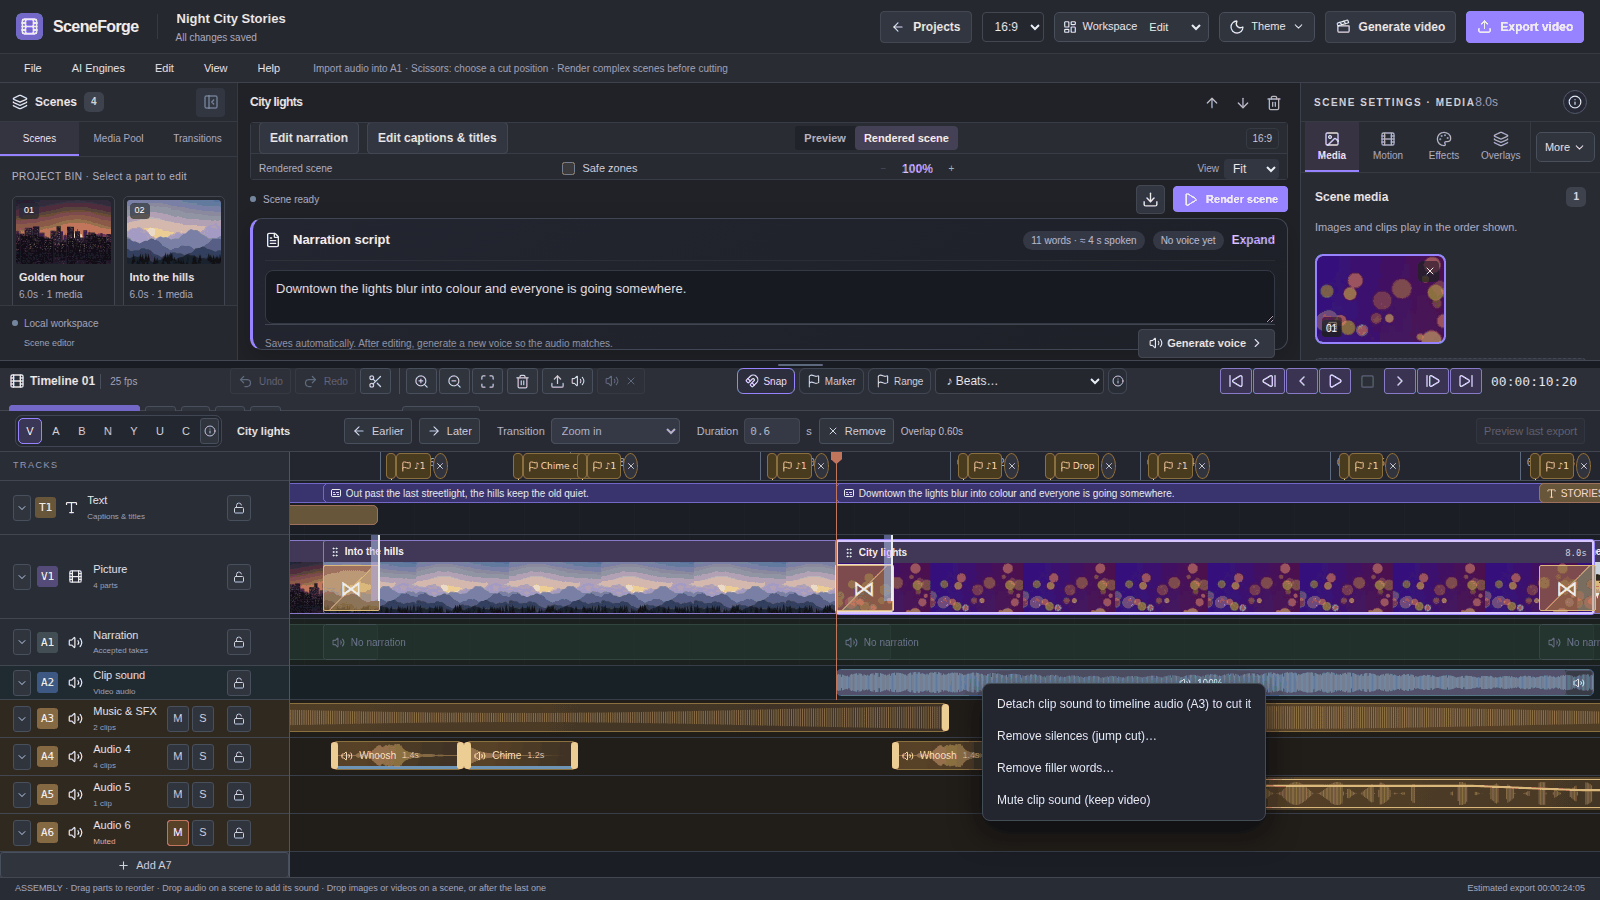Open scene settings info
Image resolution: width=1600 pixels, height=900 pixels.
1575,102
